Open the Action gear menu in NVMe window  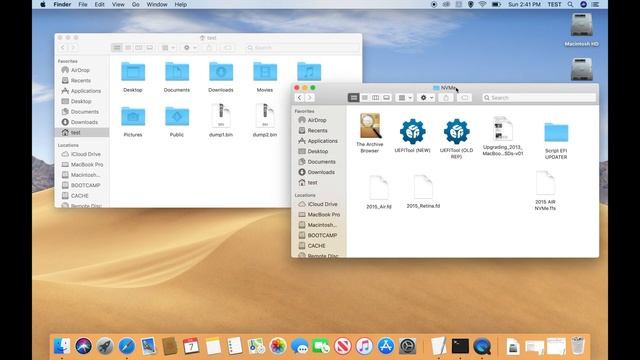tap(426, 98)
